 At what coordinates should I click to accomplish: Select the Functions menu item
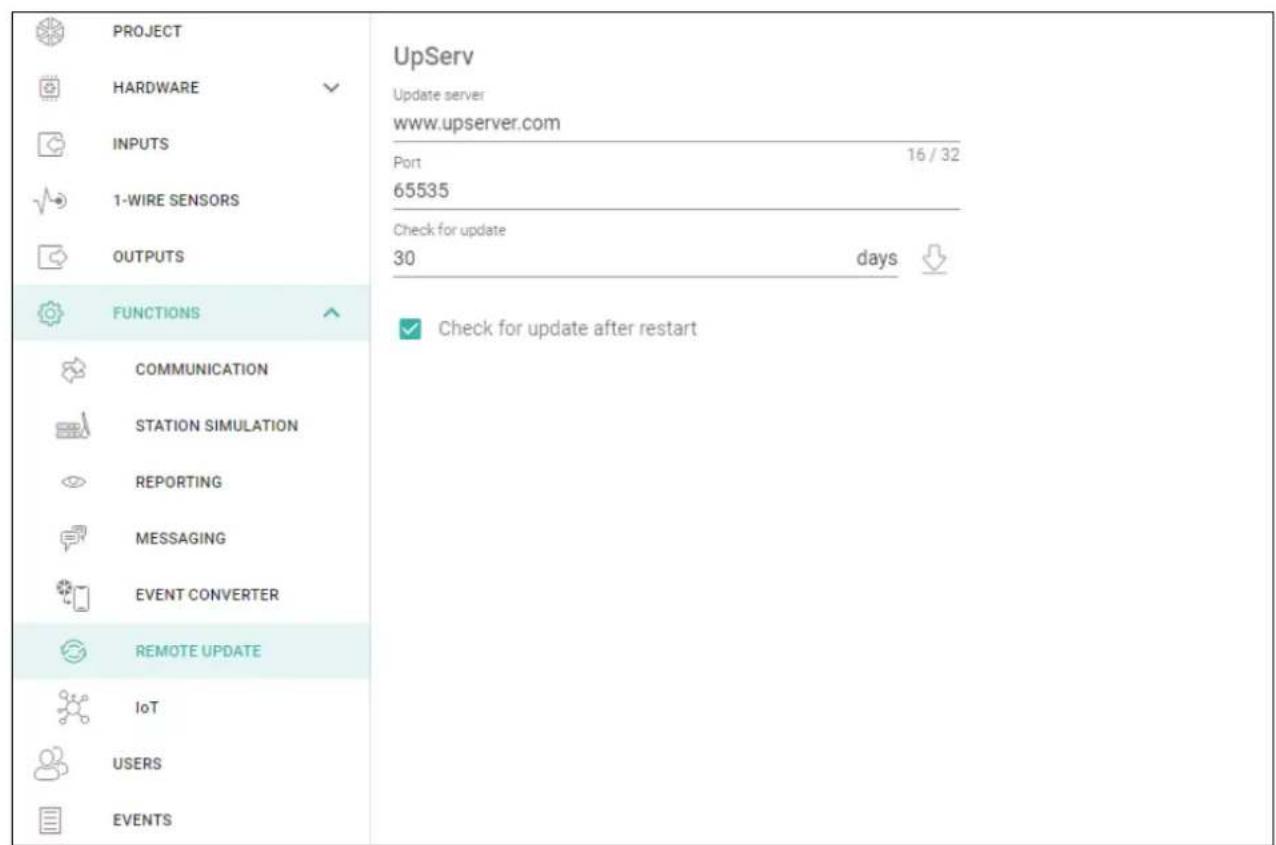(158, 313)
